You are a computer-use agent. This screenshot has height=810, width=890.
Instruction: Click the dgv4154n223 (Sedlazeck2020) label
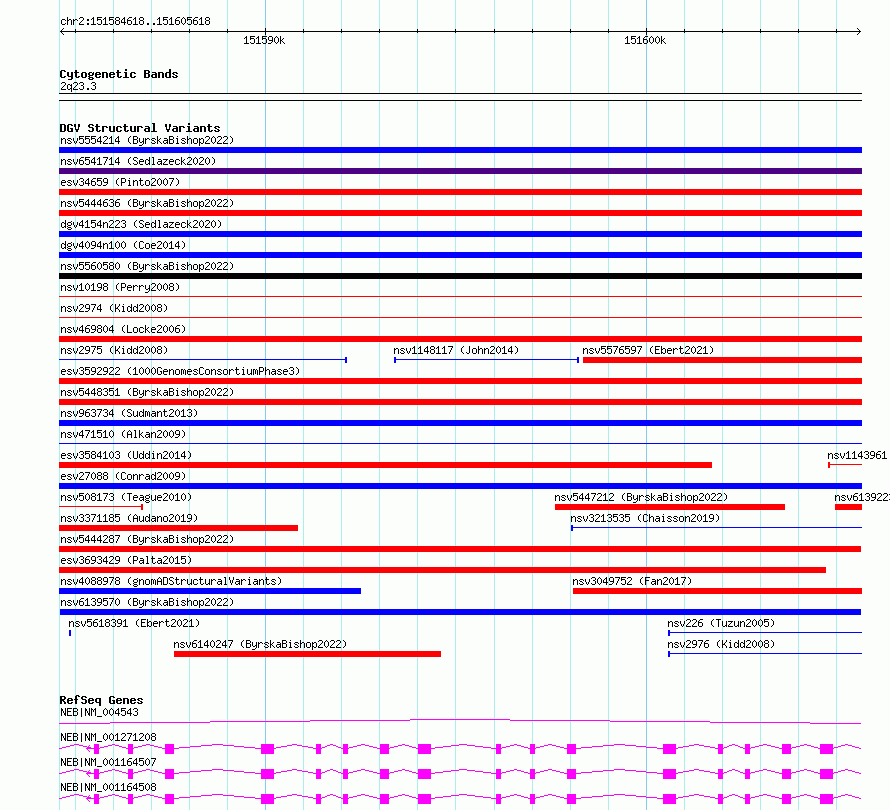[x=141, y=224]
